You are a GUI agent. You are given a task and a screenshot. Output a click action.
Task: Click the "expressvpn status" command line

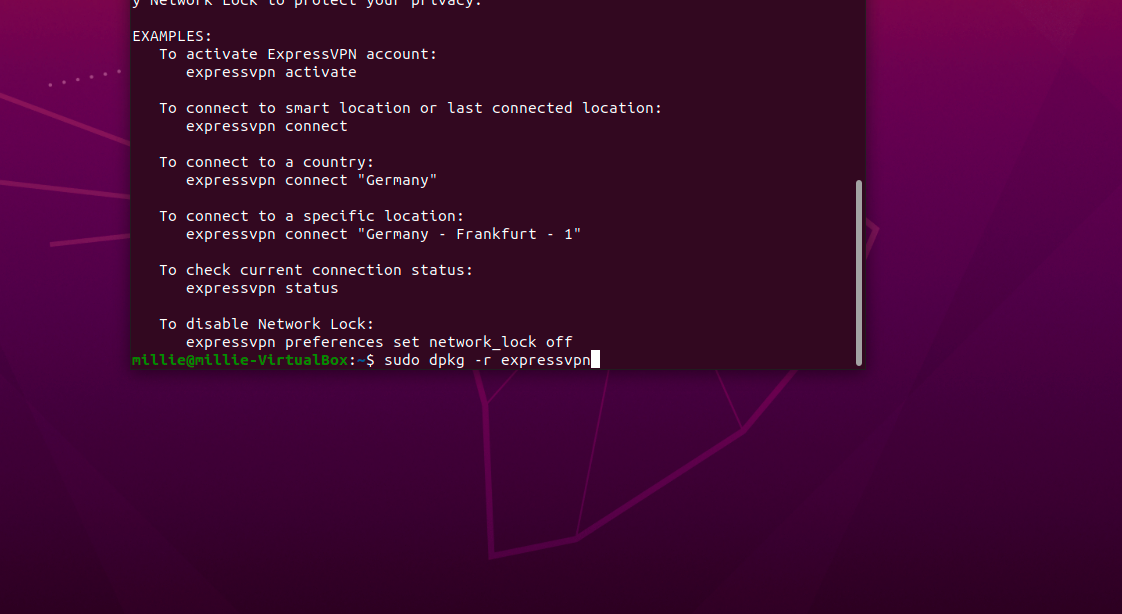(x=262, y=288)
